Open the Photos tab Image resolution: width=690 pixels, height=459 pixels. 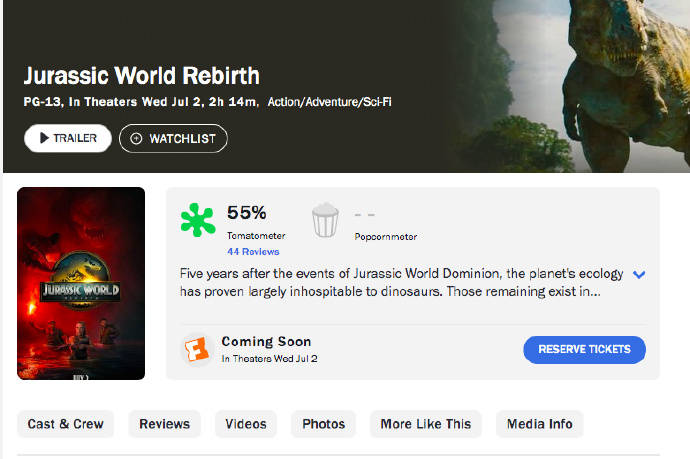(324, 424)
